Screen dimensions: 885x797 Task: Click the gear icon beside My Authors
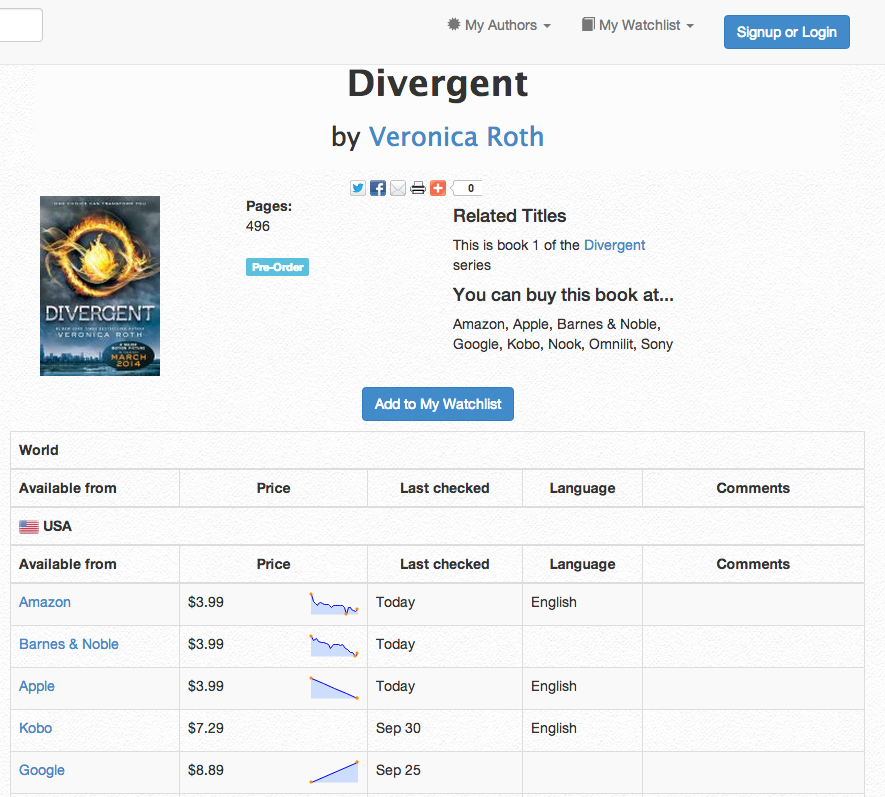453,24
